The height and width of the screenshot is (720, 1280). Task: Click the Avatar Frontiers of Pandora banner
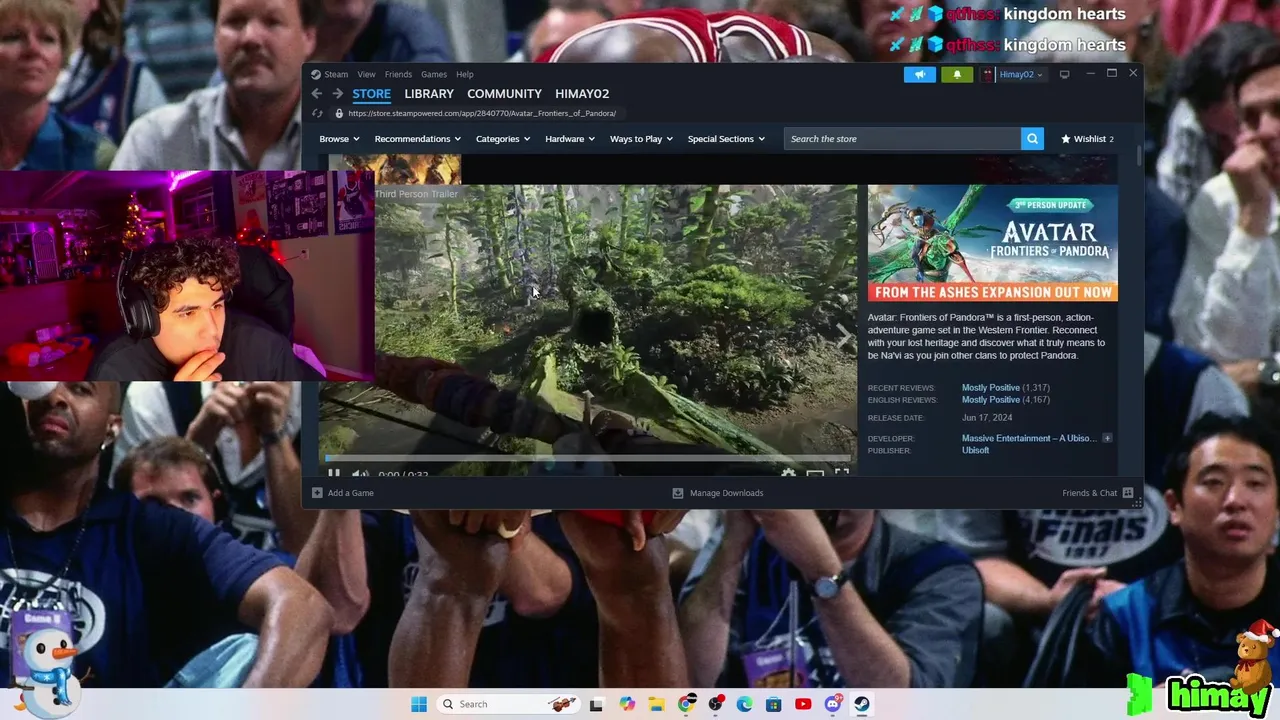993,243
